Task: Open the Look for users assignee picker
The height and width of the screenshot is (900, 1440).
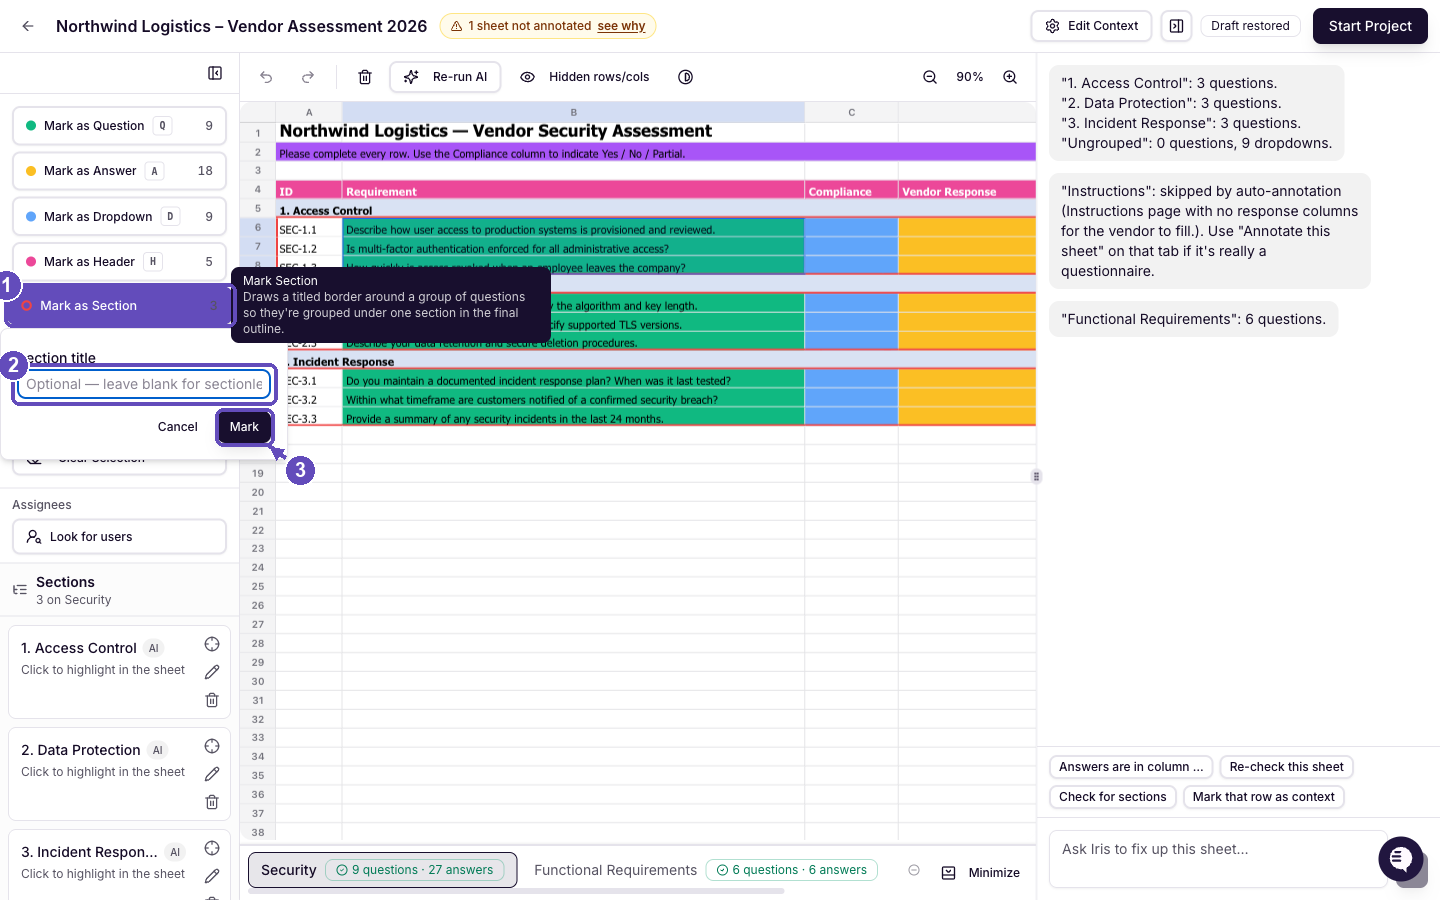Action: click(x=119, y=537)
